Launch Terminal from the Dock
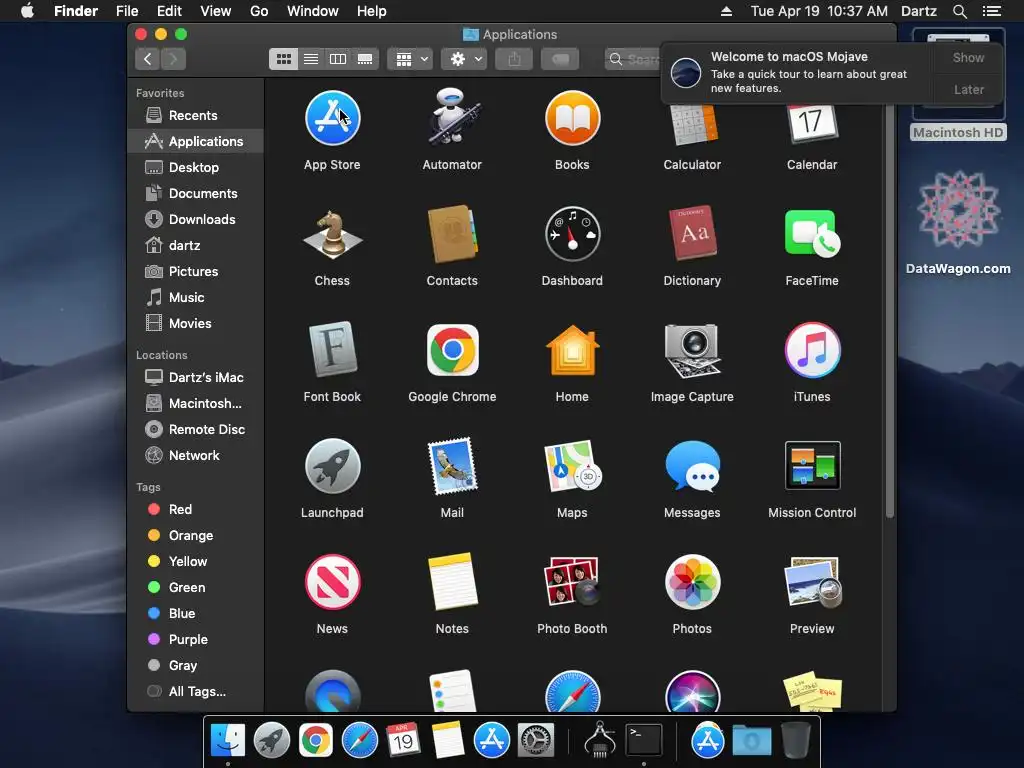This screenshot has width=1024, height=768. [644, 740]
